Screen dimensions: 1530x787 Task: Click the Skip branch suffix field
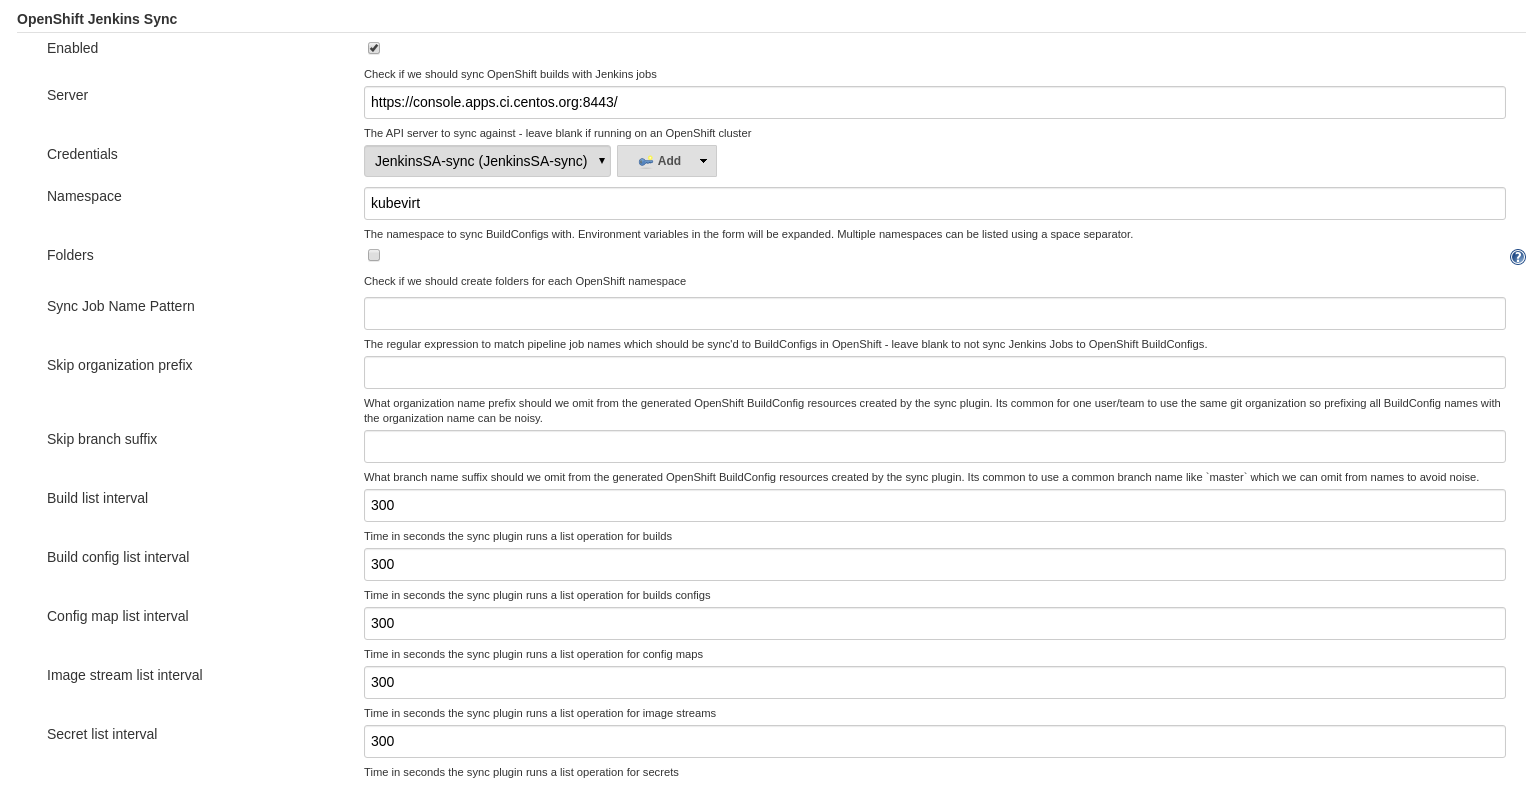[x=934, y=446]
